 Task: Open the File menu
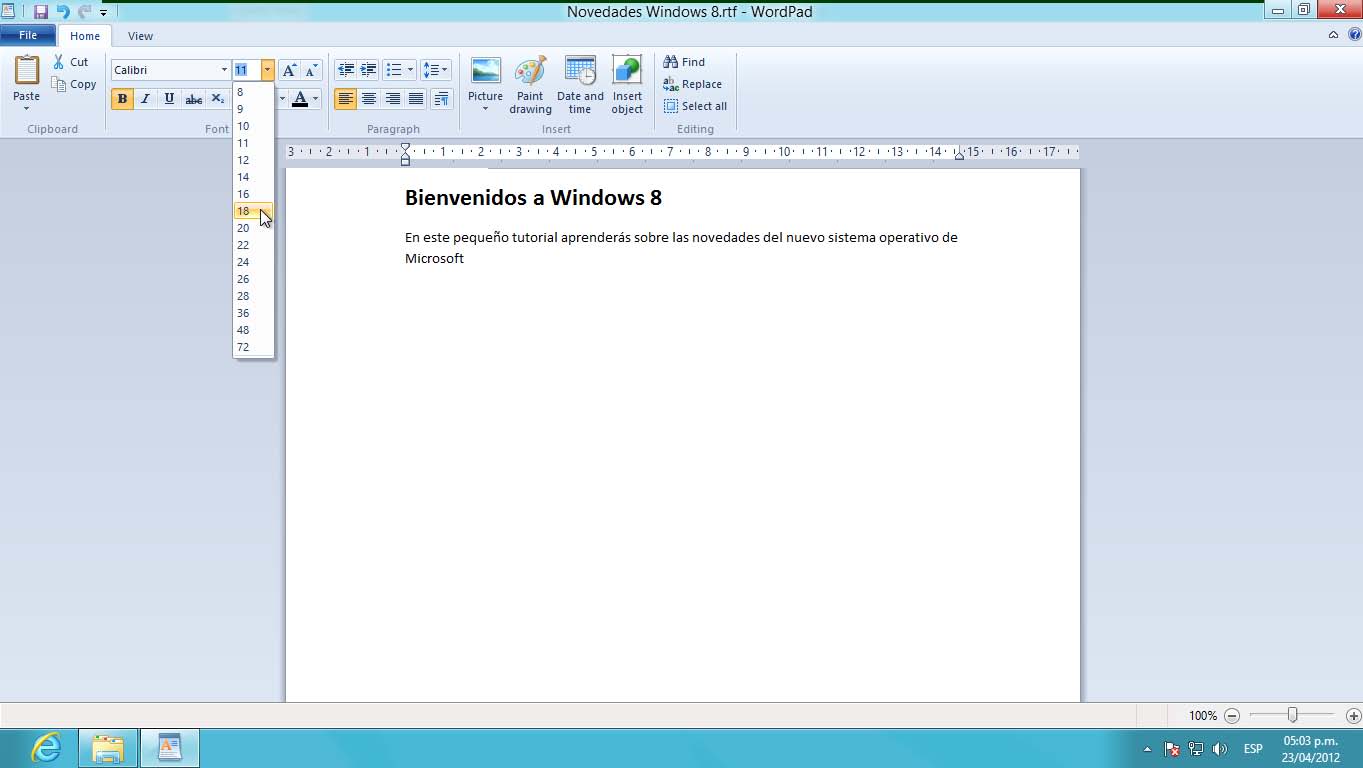[x=28, y=36]
